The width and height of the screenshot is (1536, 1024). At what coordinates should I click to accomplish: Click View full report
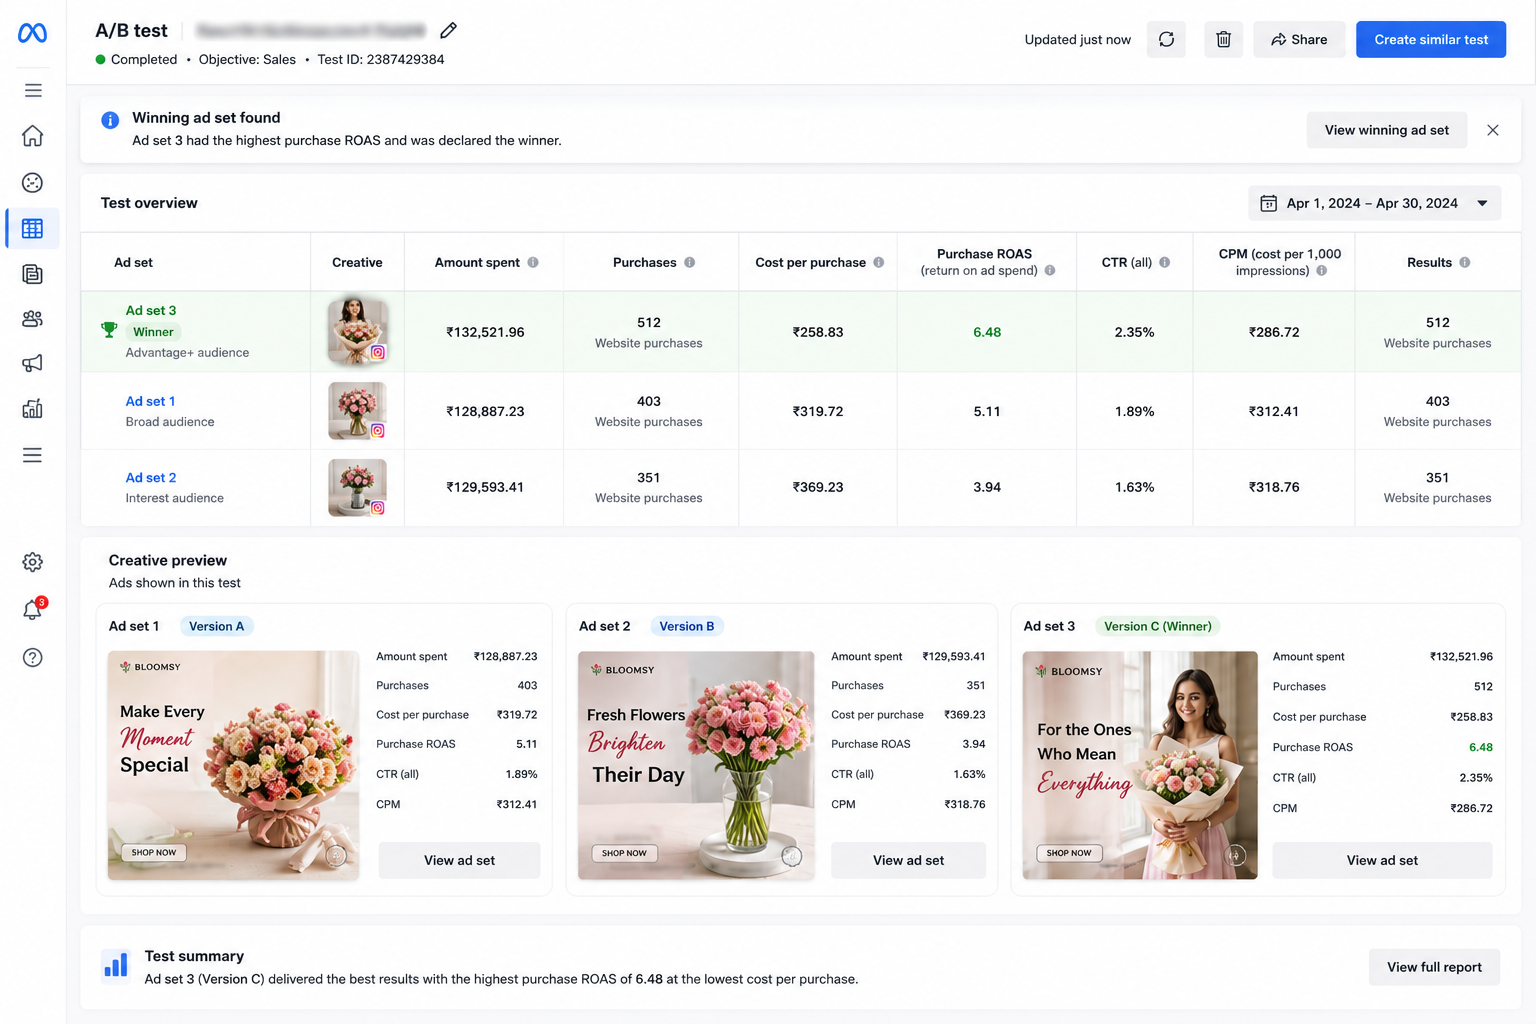[1434, 967]
